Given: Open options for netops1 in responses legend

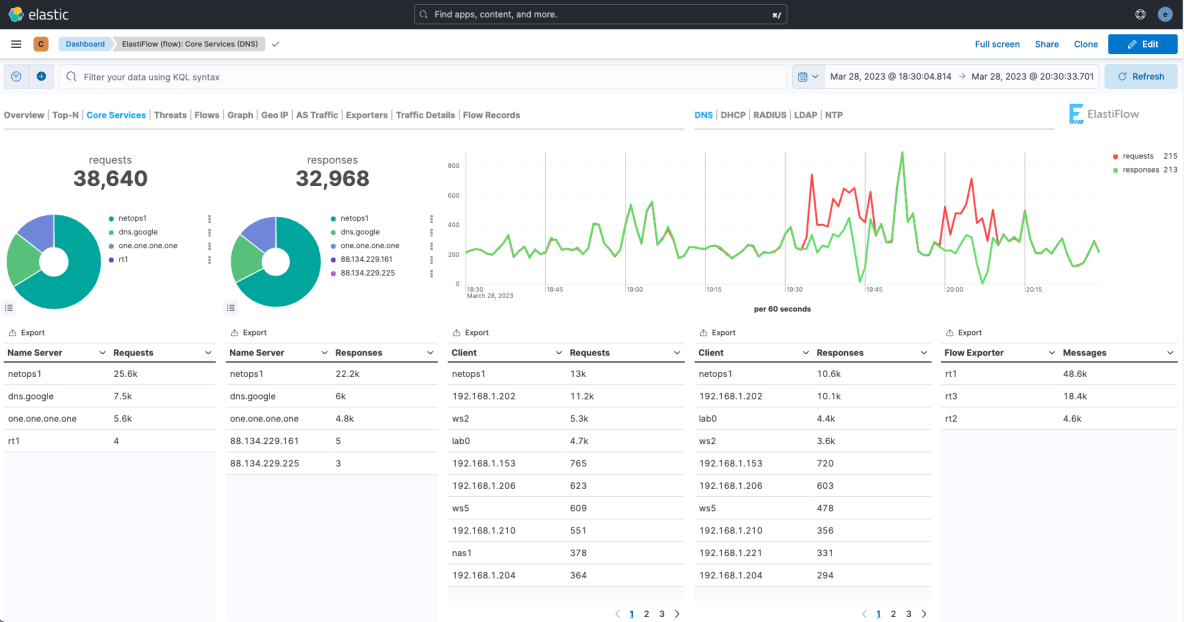Looking at the screenshot, I should (431, 219).
